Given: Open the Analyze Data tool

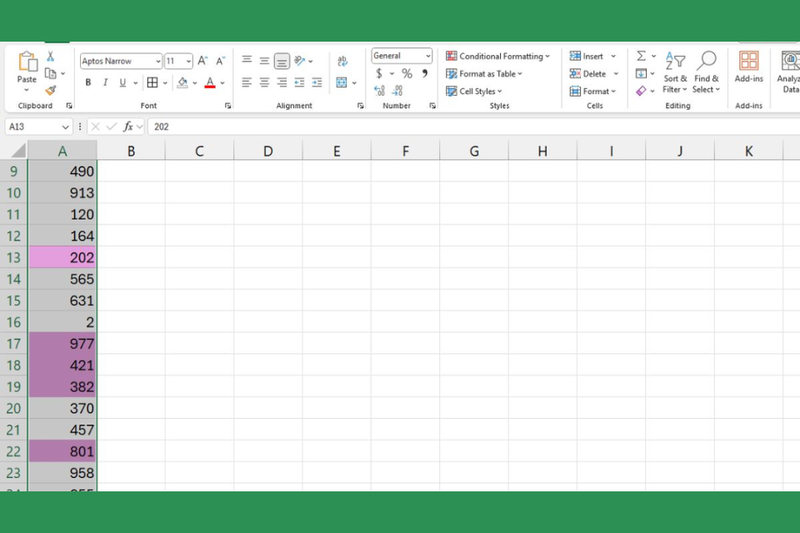Looking at the screenshot, I should tap(789, 72).
